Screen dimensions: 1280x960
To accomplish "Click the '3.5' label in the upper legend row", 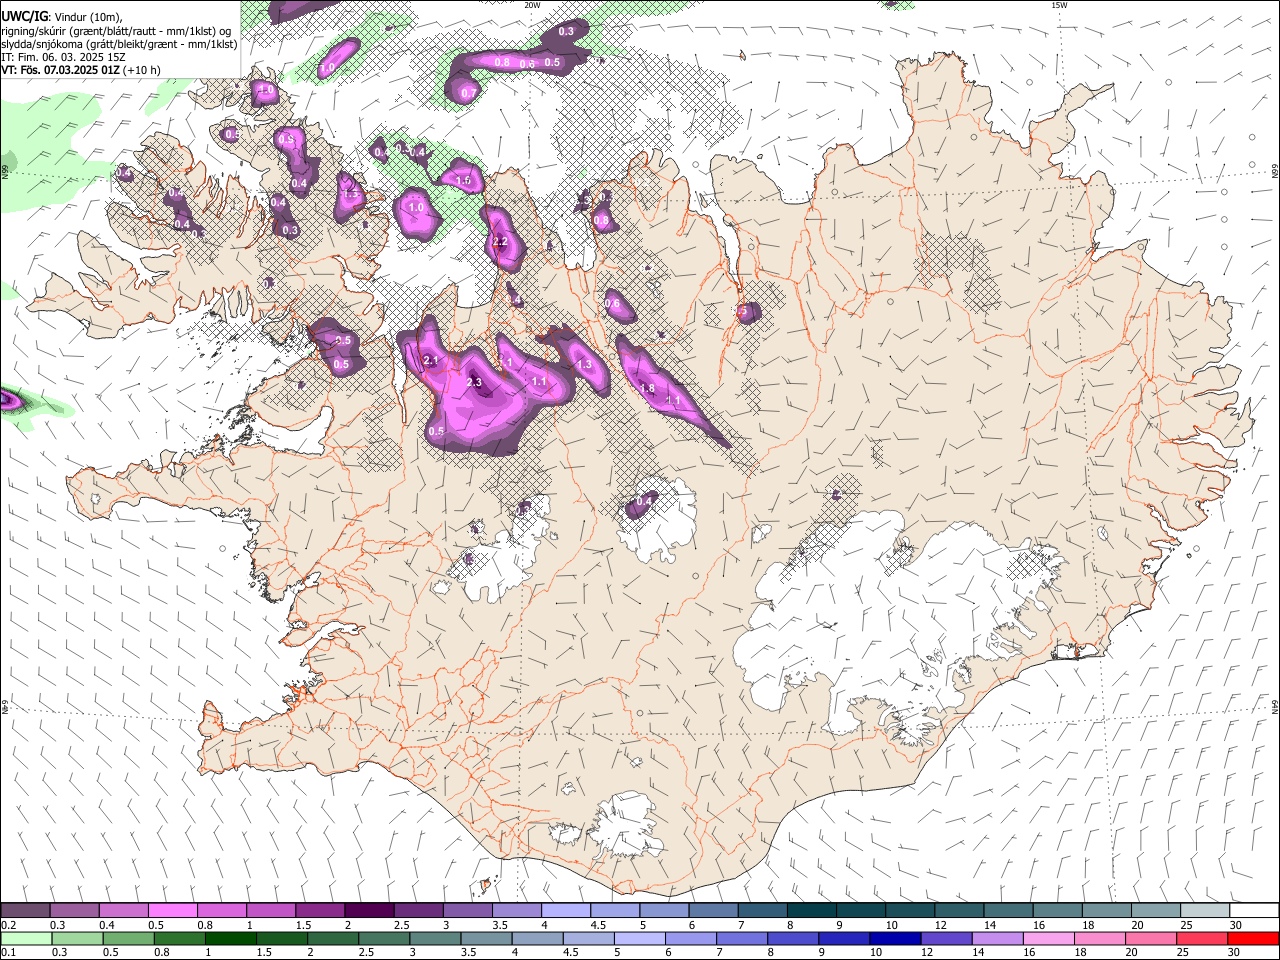I will pyautogui.click(x=499, y=925).
